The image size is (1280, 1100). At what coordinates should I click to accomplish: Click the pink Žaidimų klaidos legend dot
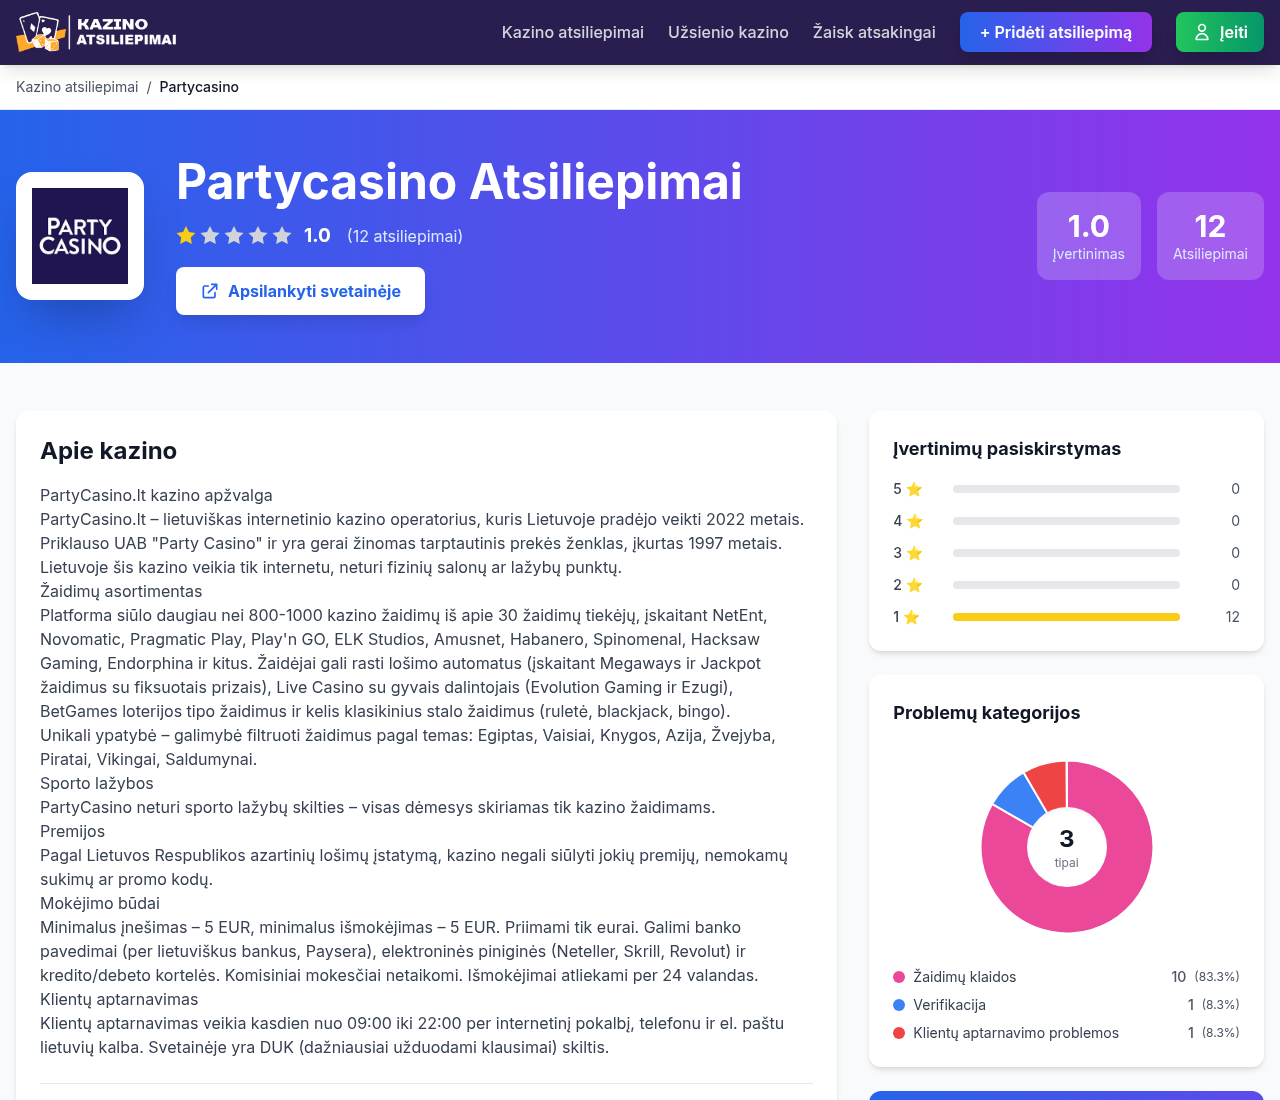click(899, 977)
